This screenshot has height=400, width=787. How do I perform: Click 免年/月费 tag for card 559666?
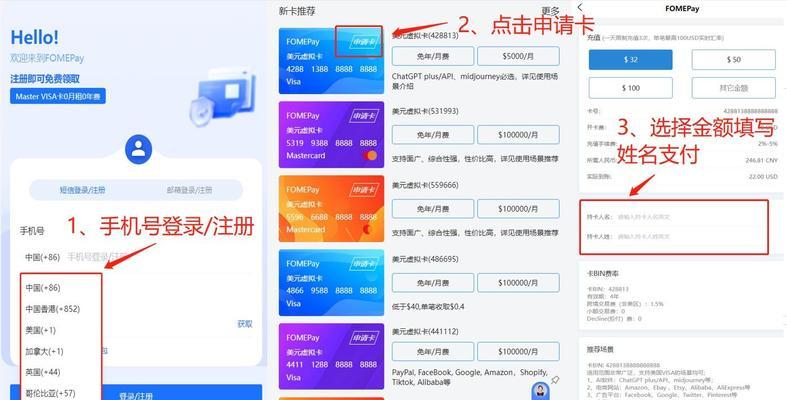pos(433,209)
